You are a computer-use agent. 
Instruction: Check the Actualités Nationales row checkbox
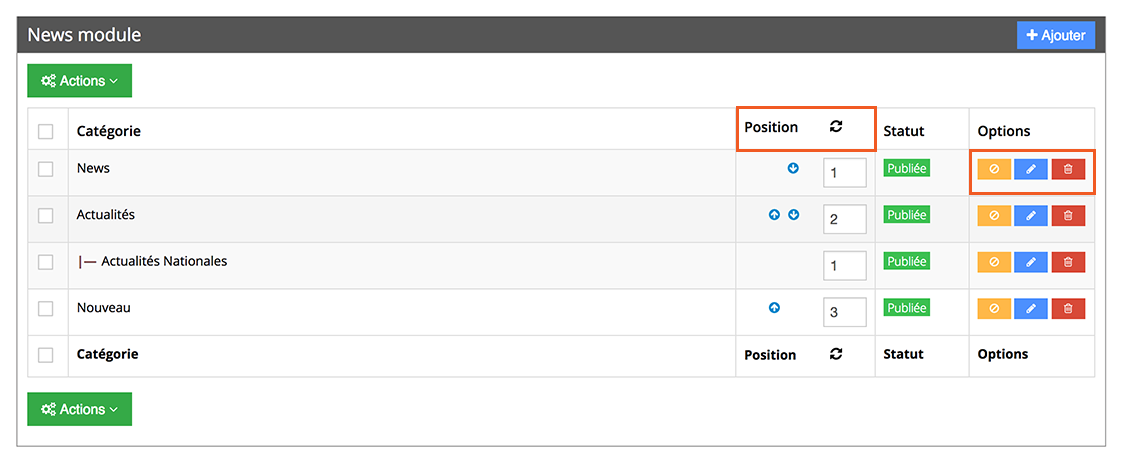coord(46,262)
